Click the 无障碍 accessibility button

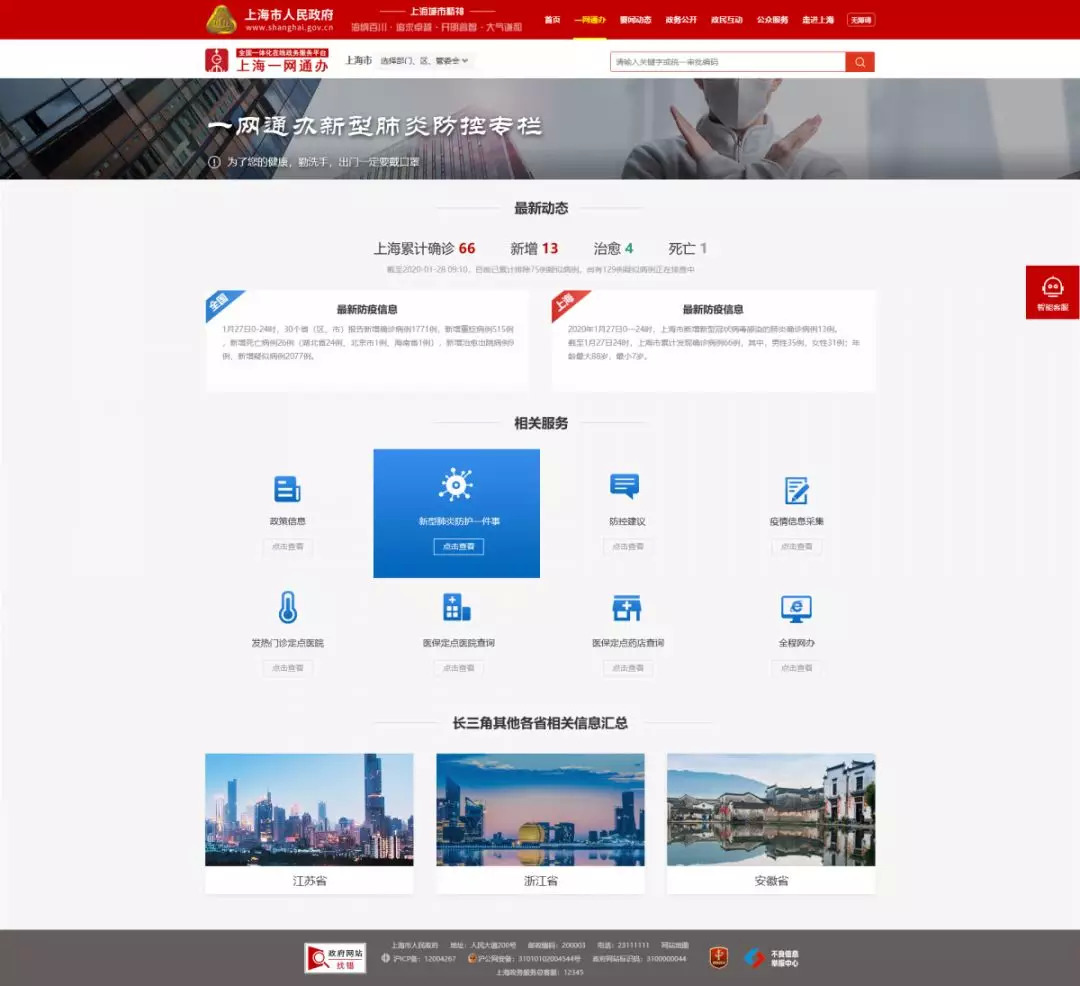[x=860, y=20]
